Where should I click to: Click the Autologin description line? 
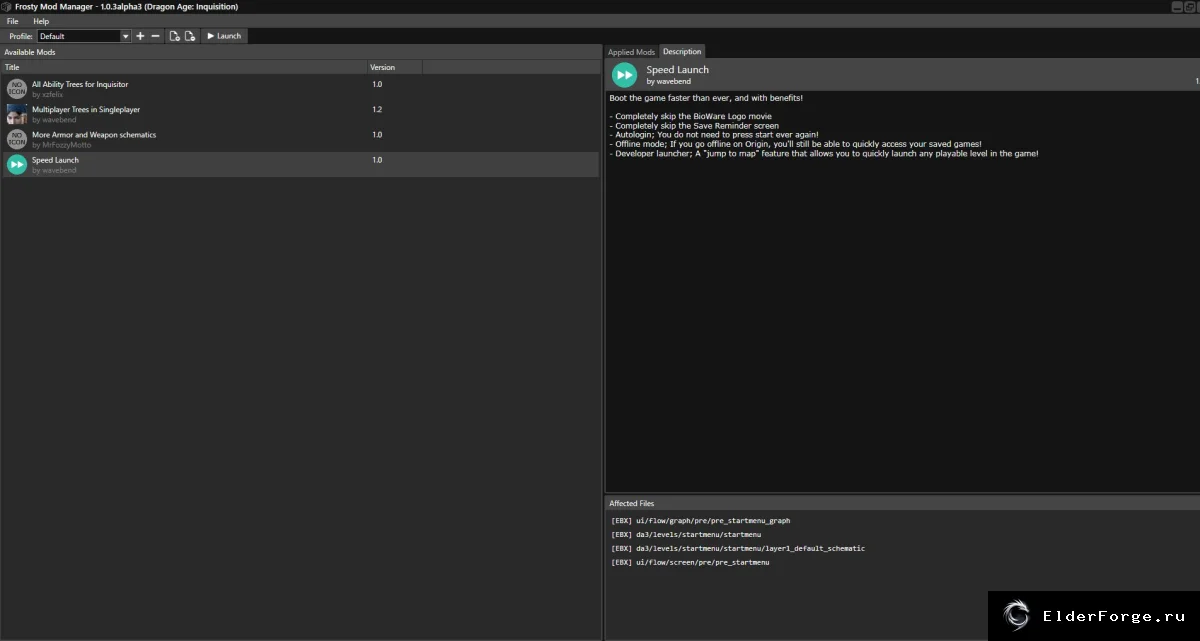coord(713,135)
